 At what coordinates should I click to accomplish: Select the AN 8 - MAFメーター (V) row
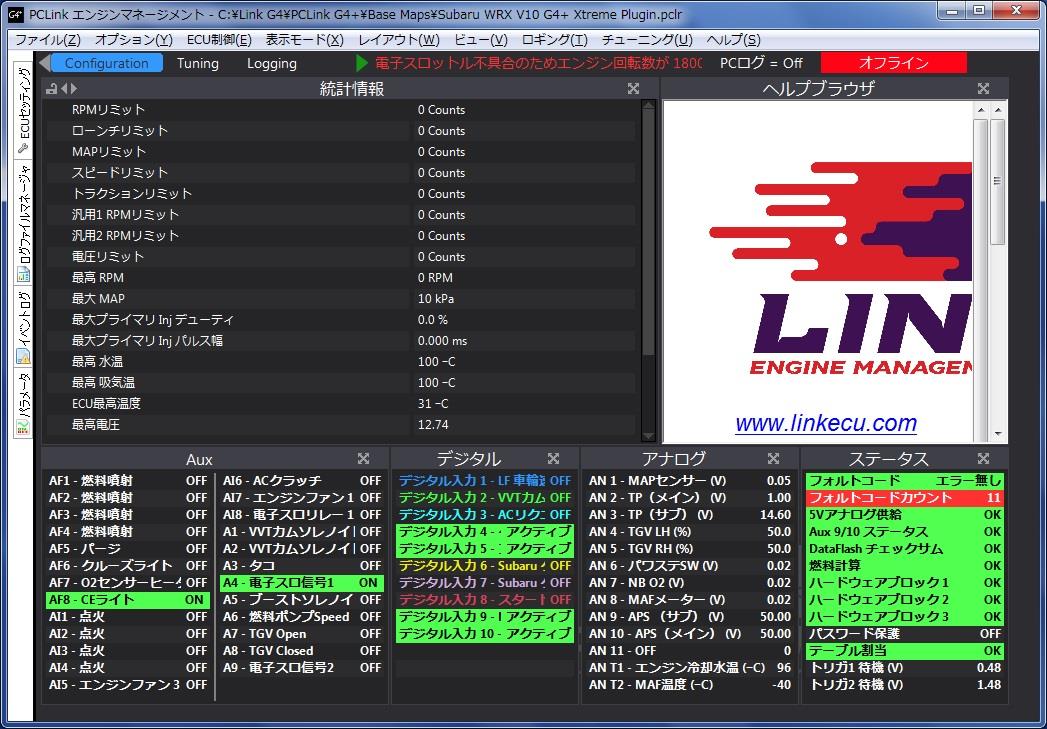point(690,599)
